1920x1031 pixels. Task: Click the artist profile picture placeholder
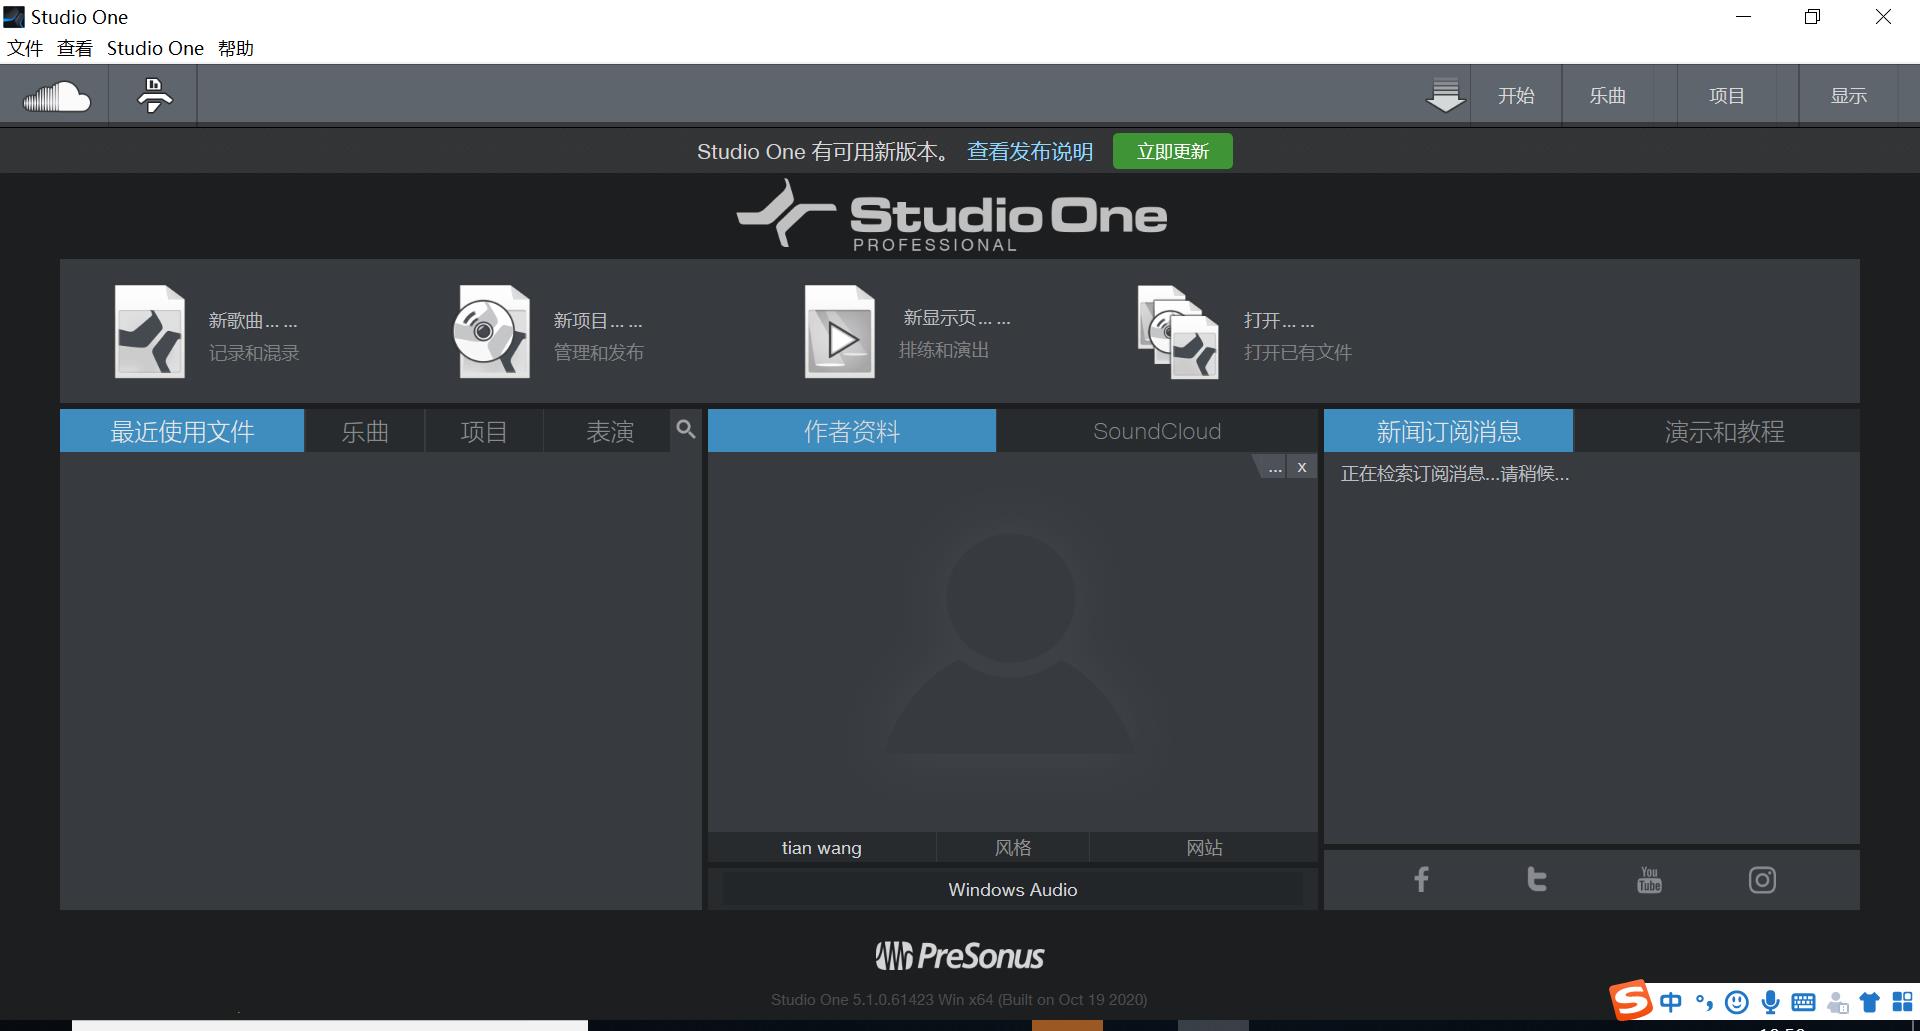(1011, 643)
